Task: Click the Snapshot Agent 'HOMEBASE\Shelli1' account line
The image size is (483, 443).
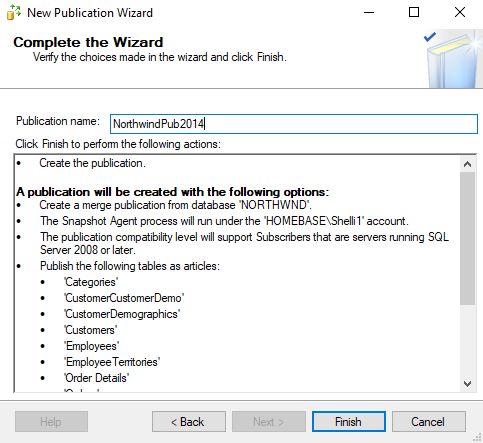Action: 224,221
